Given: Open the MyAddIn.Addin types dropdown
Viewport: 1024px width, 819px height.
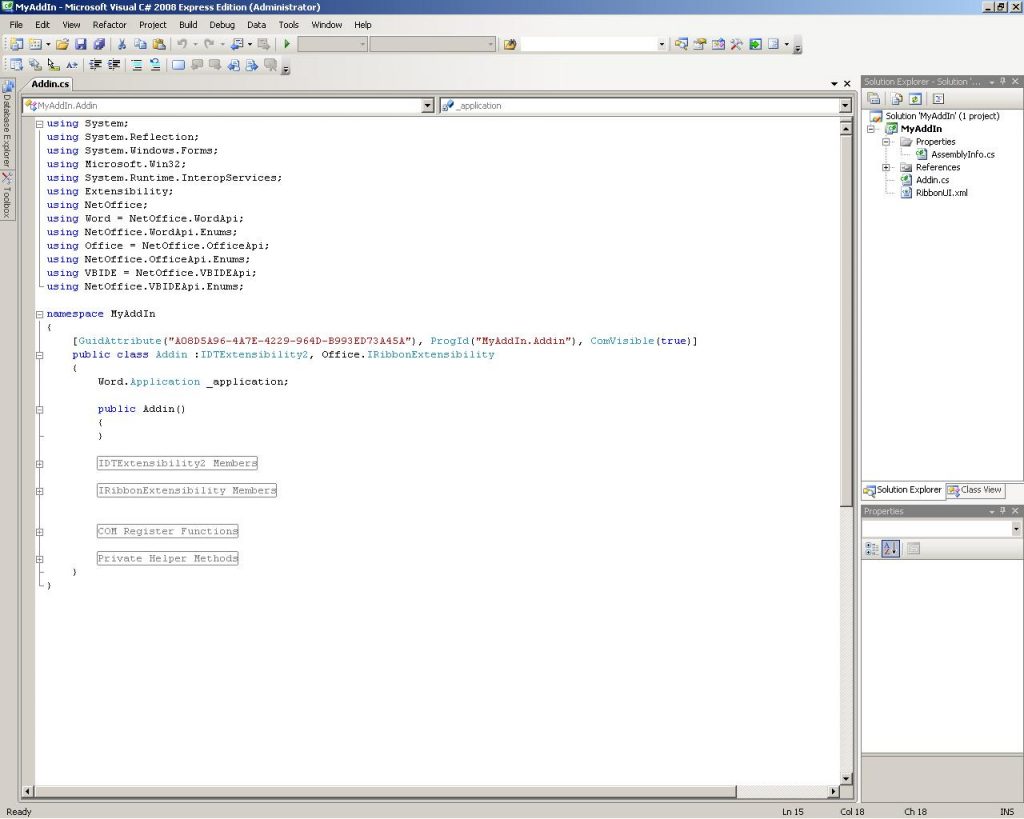Looking at the screenshot, I should 428,106.
